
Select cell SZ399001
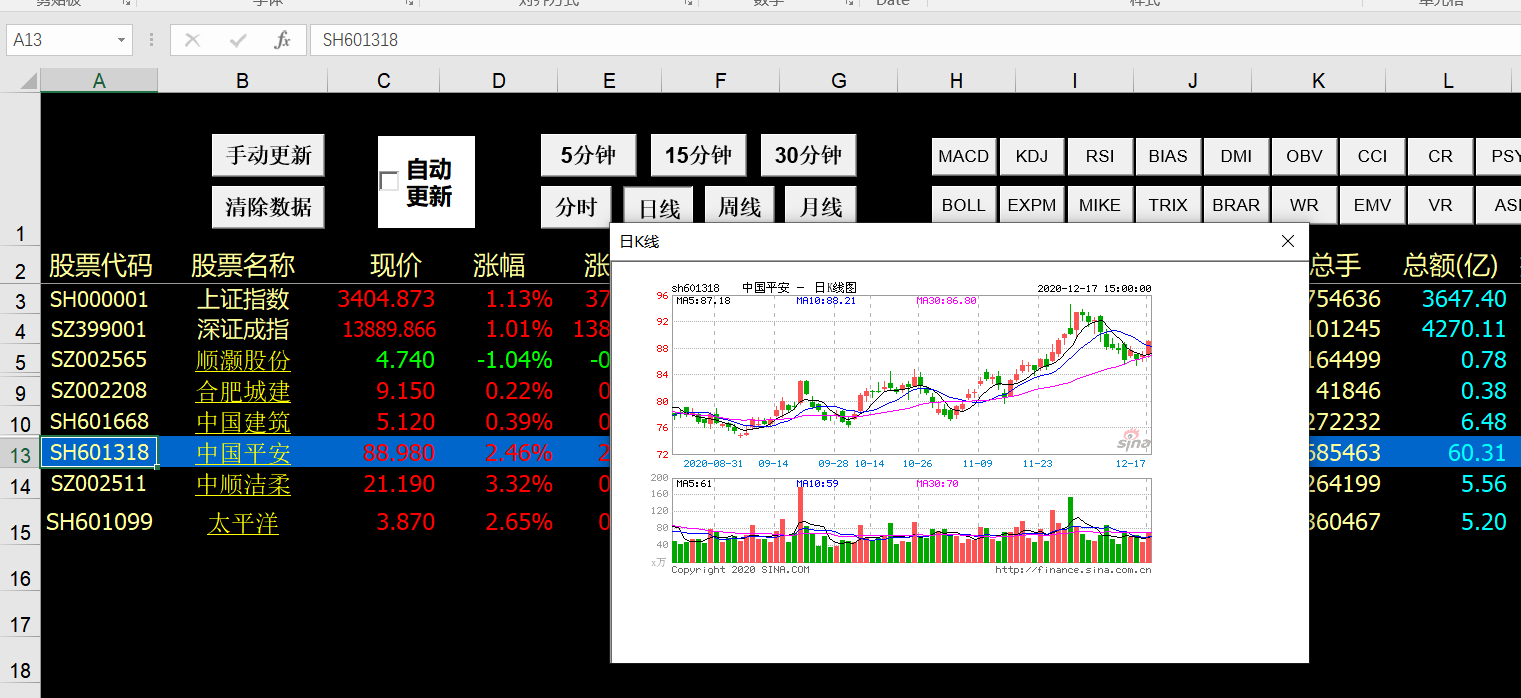[99, 329]
